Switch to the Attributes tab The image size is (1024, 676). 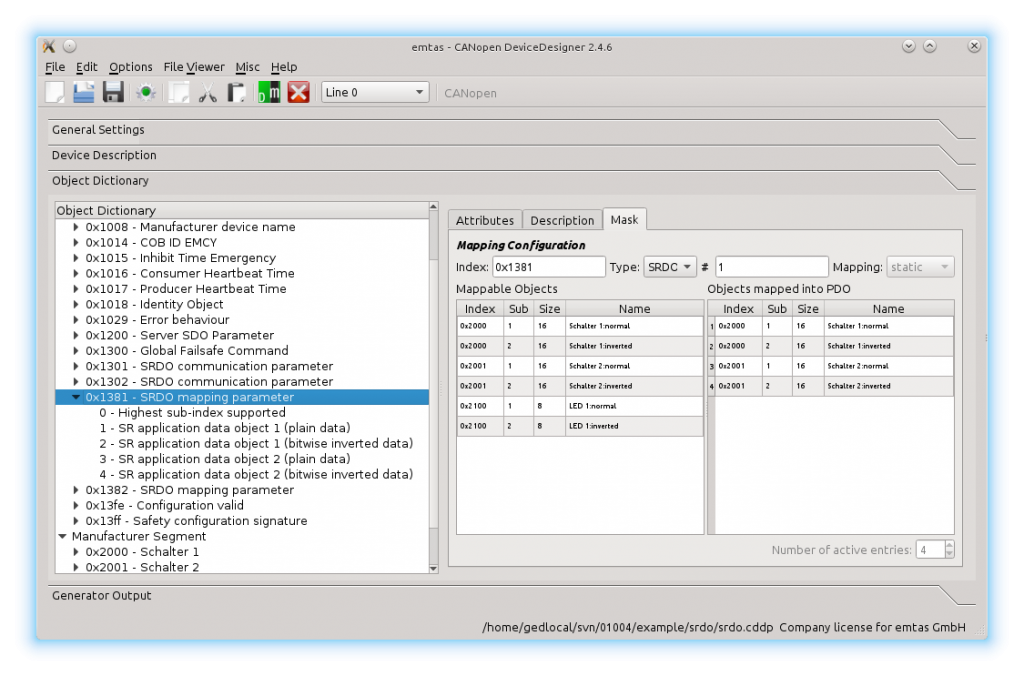click(485, 220)
